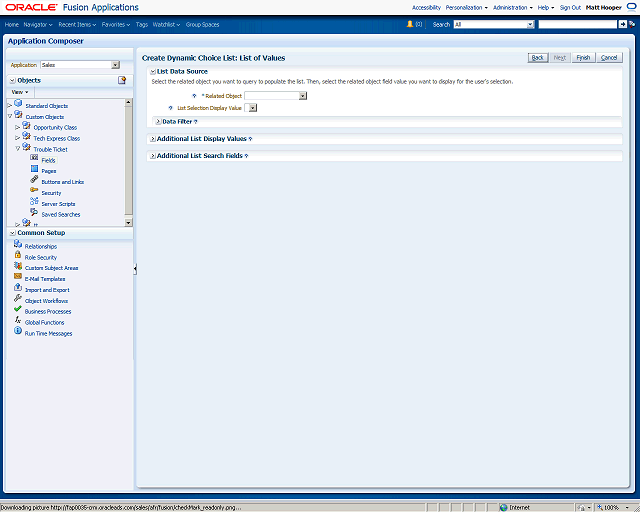Image resolution: width=640 pixels, height=512 pixels.
Task: Click the Buttons and Links icon
Action: (x=34, y=180)
